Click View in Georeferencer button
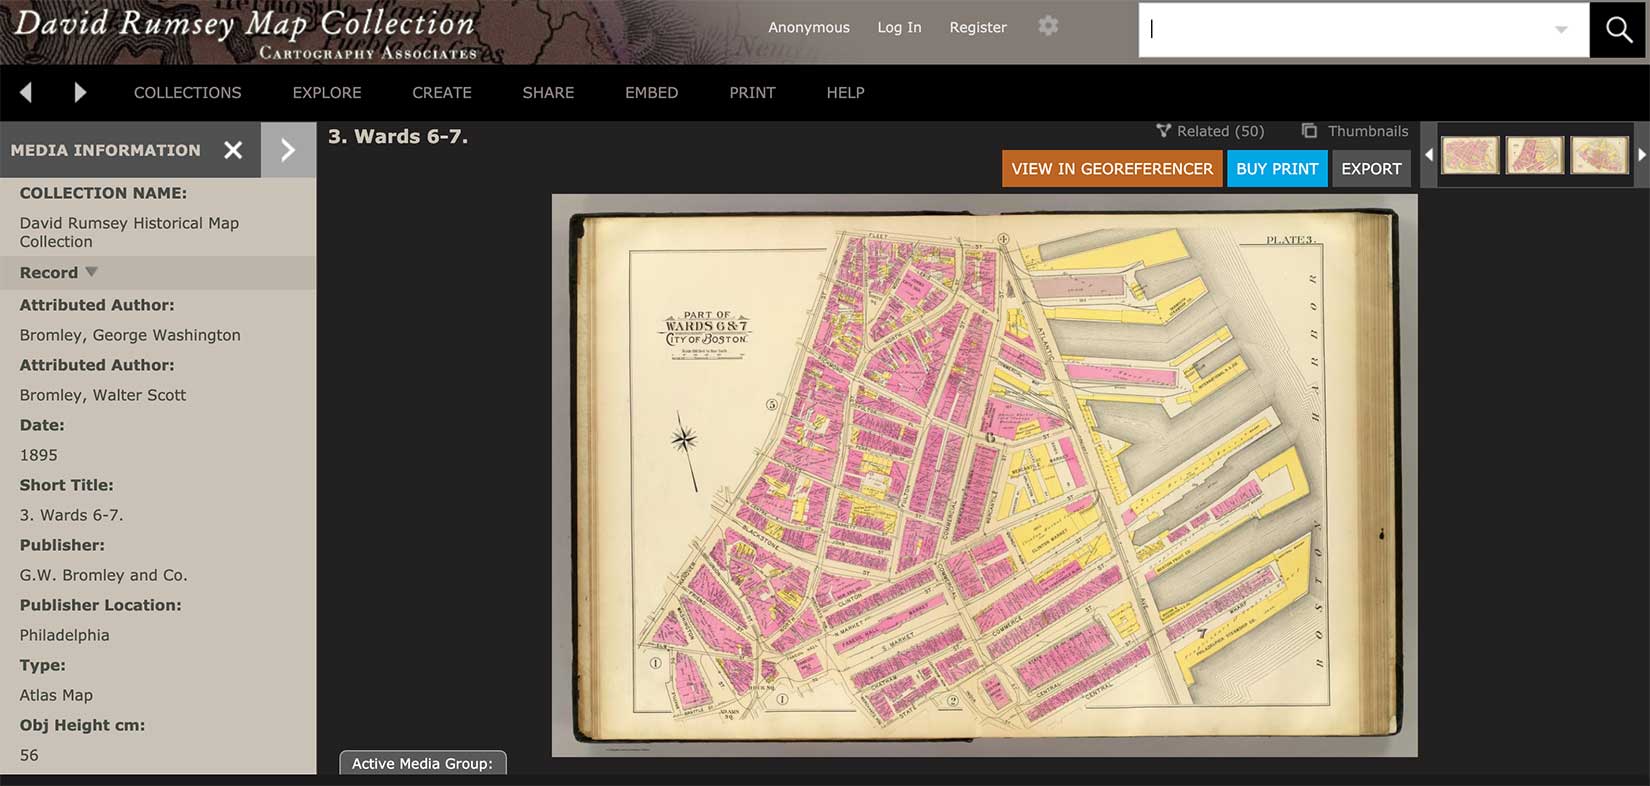Viewport: 1650px width, 786px height. coord(1112,169)
